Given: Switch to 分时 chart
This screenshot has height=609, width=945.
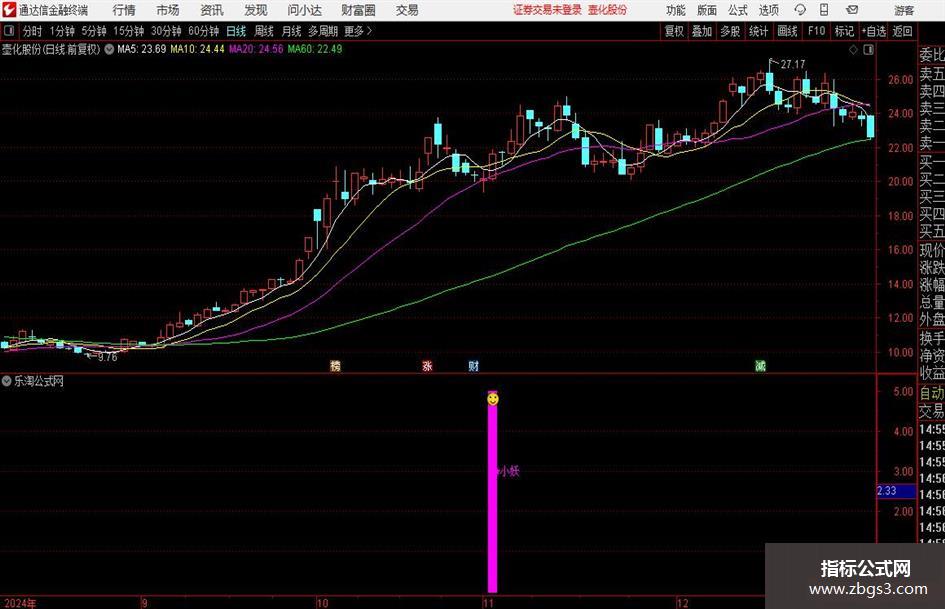Looking at the screenshot, I should 32,31.
